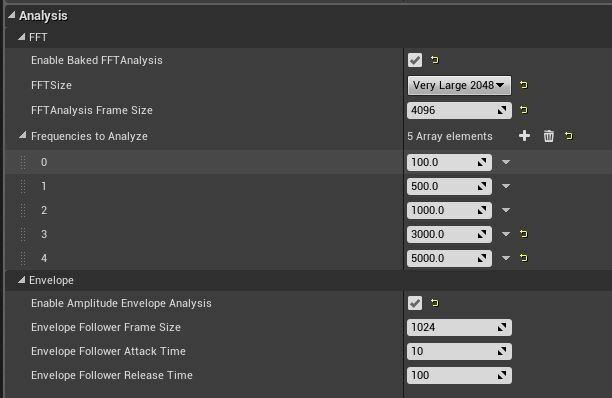Screen dimensions: 612x398
Task: Add a new element to Frequencies to Analyze
Action: point(524,136)
